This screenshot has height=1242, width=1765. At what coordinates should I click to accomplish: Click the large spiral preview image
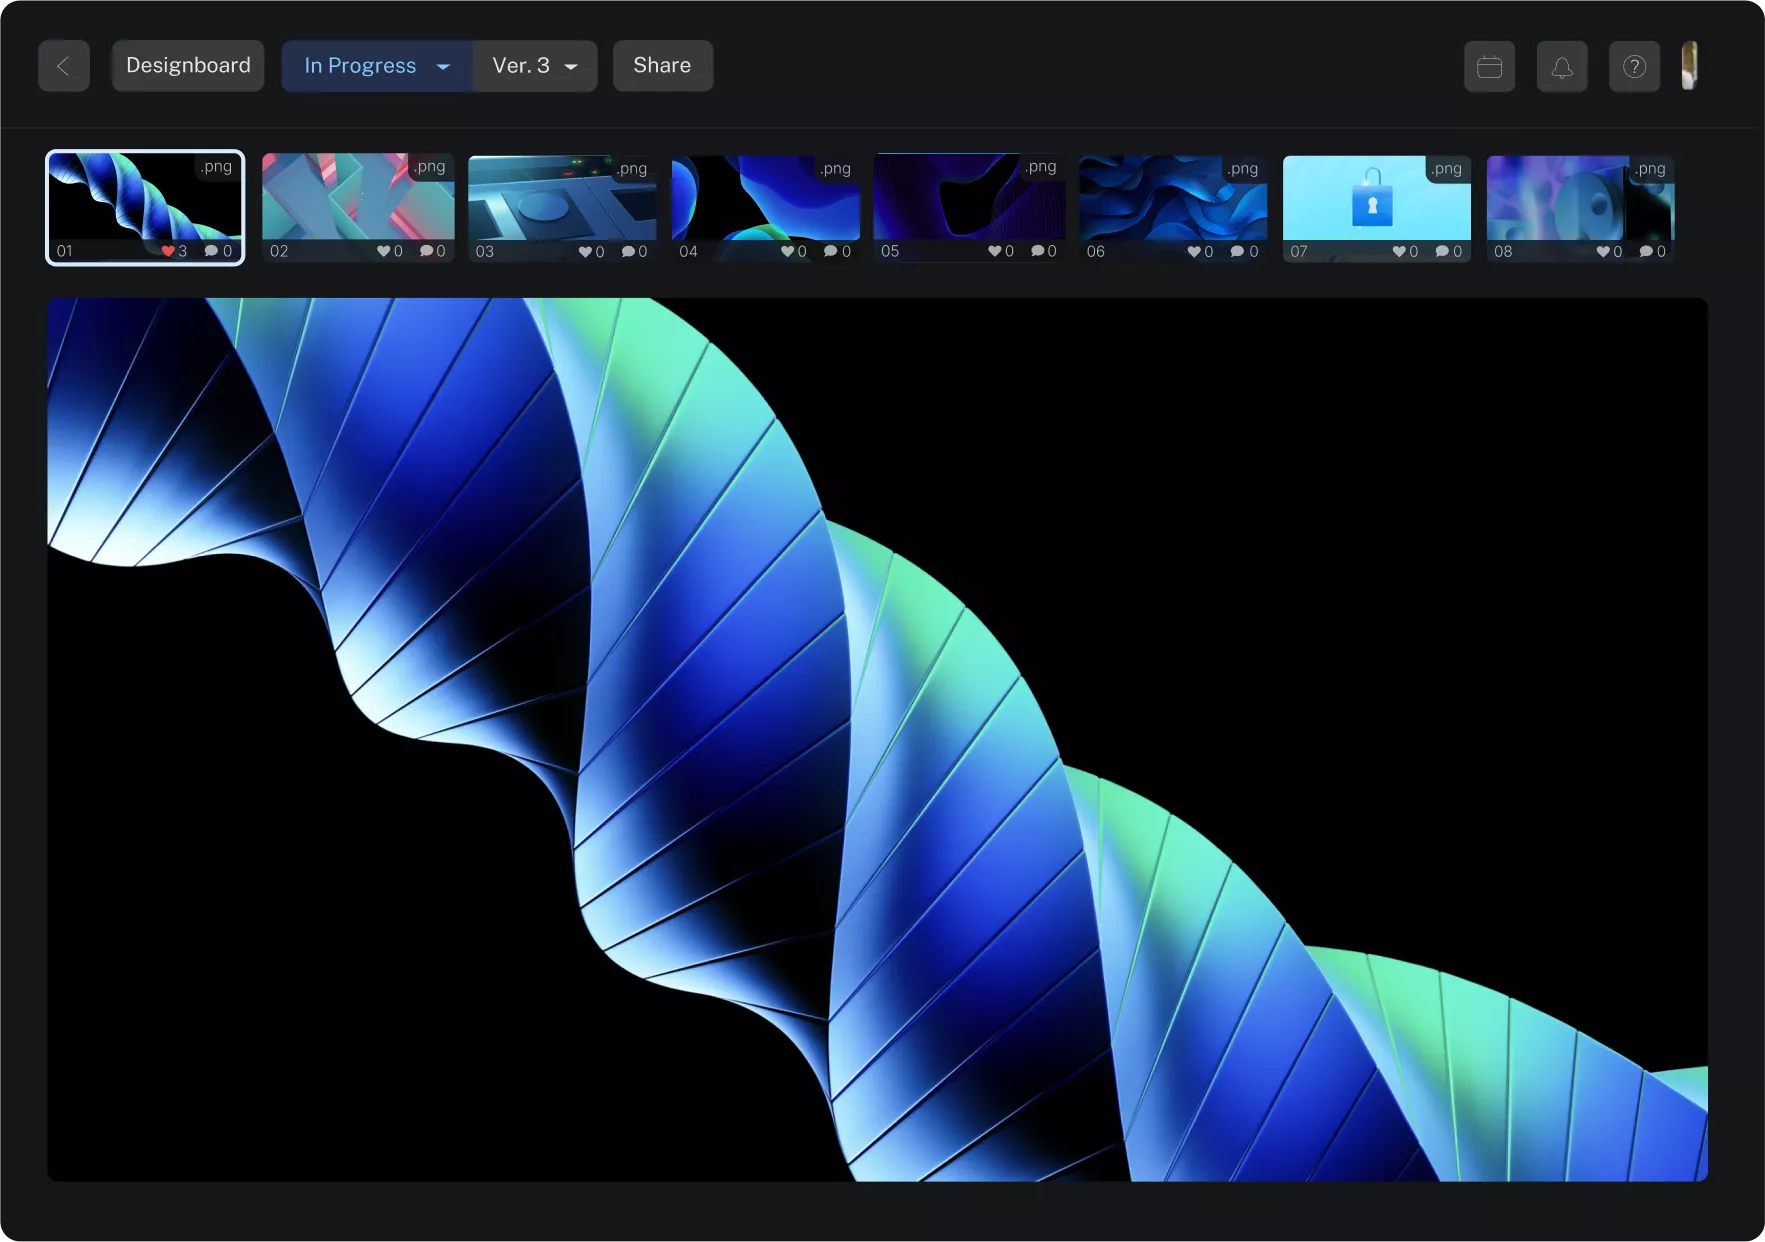(877, 739)
